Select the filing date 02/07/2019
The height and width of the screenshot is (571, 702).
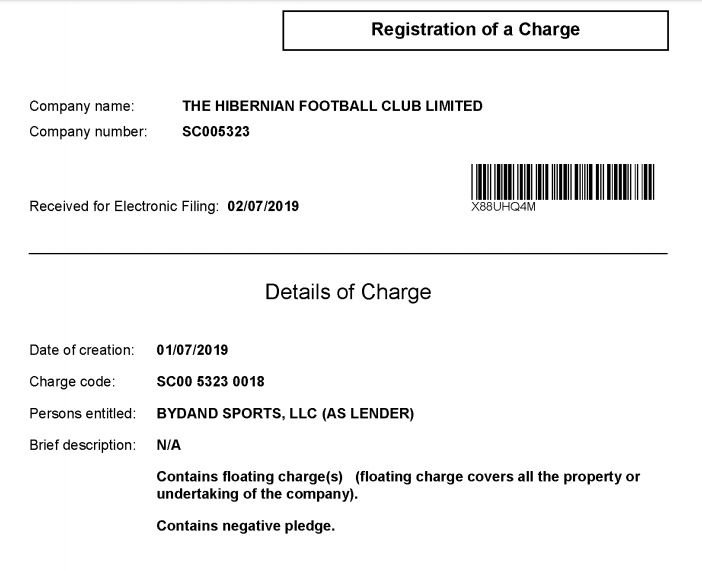pyautogui.click(x=263, y=206)
